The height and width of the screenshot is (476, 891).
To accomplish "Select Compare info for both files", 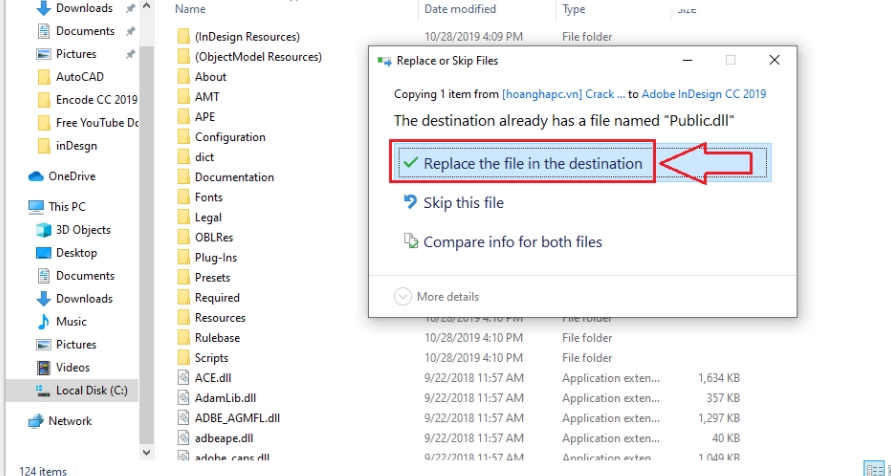I will pos(512,242).
